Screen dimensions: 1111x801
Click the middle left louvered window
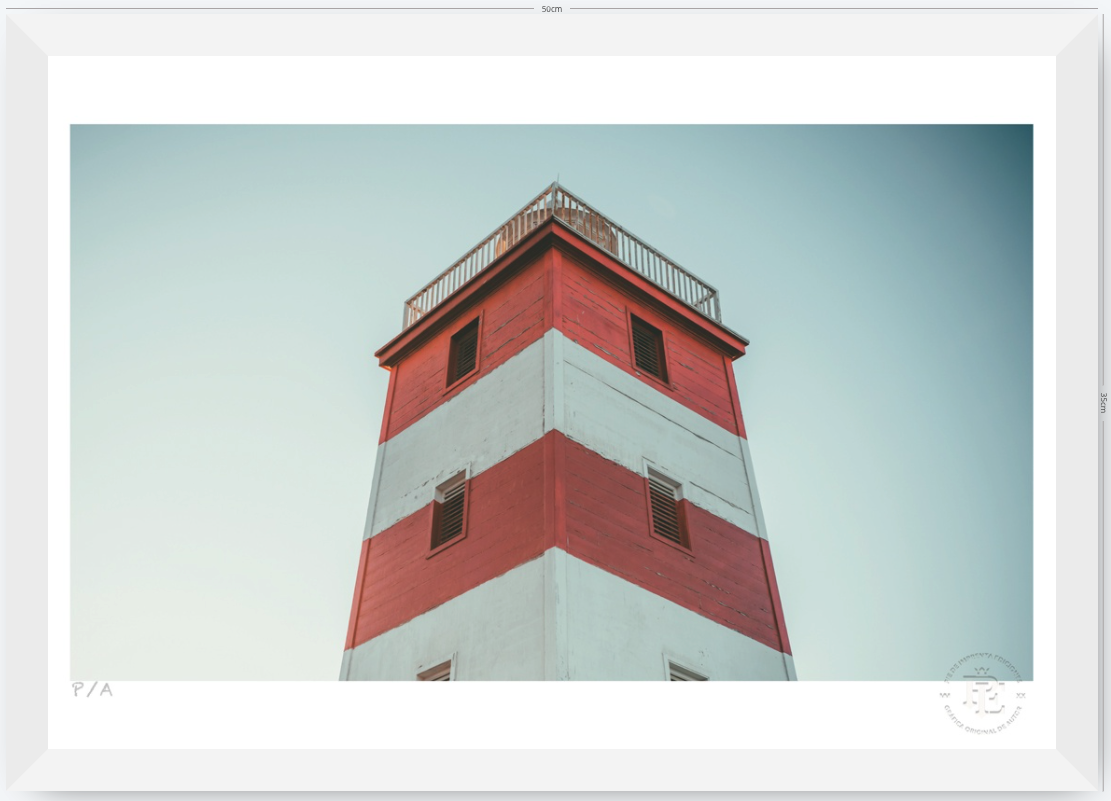(449, 511)
